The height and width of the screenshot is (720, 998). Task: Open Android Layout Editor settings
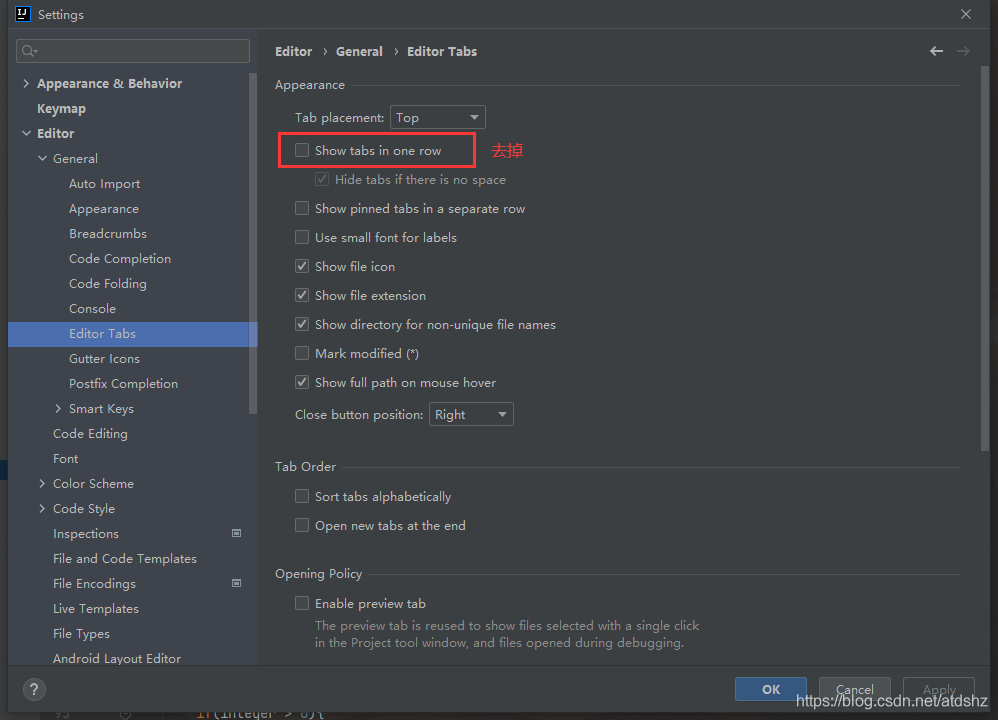click(x=117, y=658)
